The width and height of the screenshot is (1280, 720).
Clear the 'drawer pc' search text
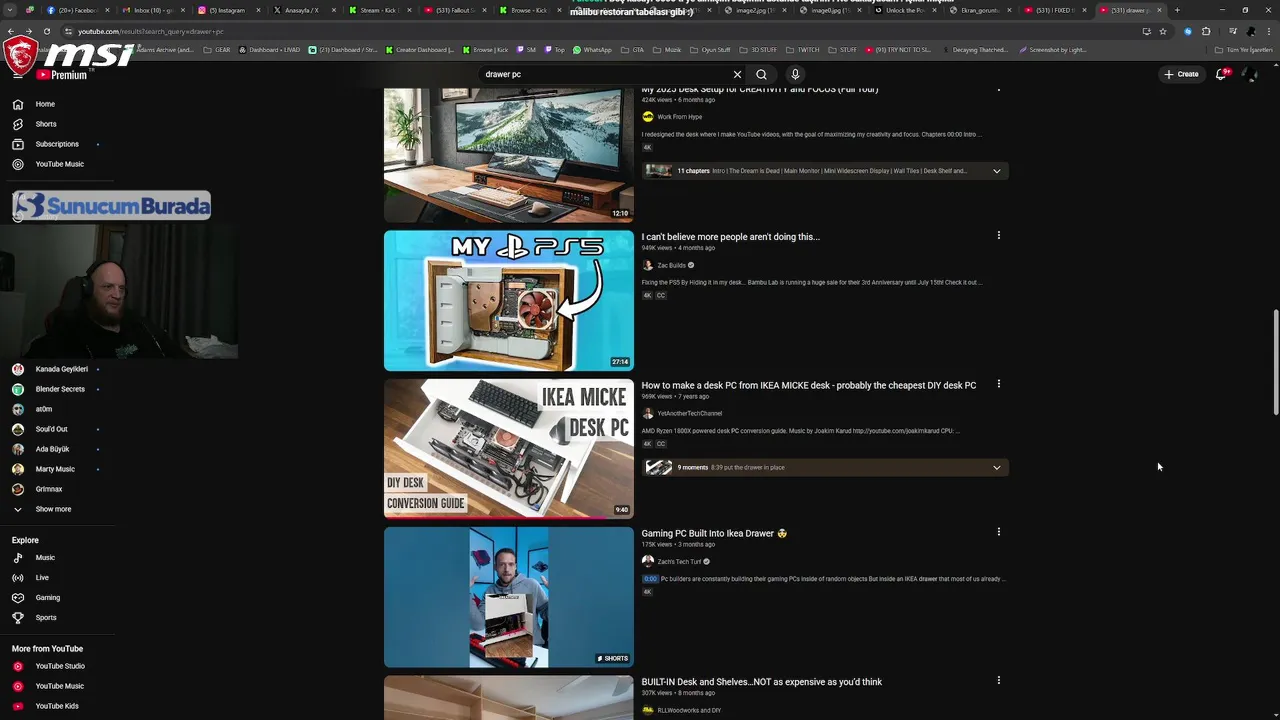737,74
